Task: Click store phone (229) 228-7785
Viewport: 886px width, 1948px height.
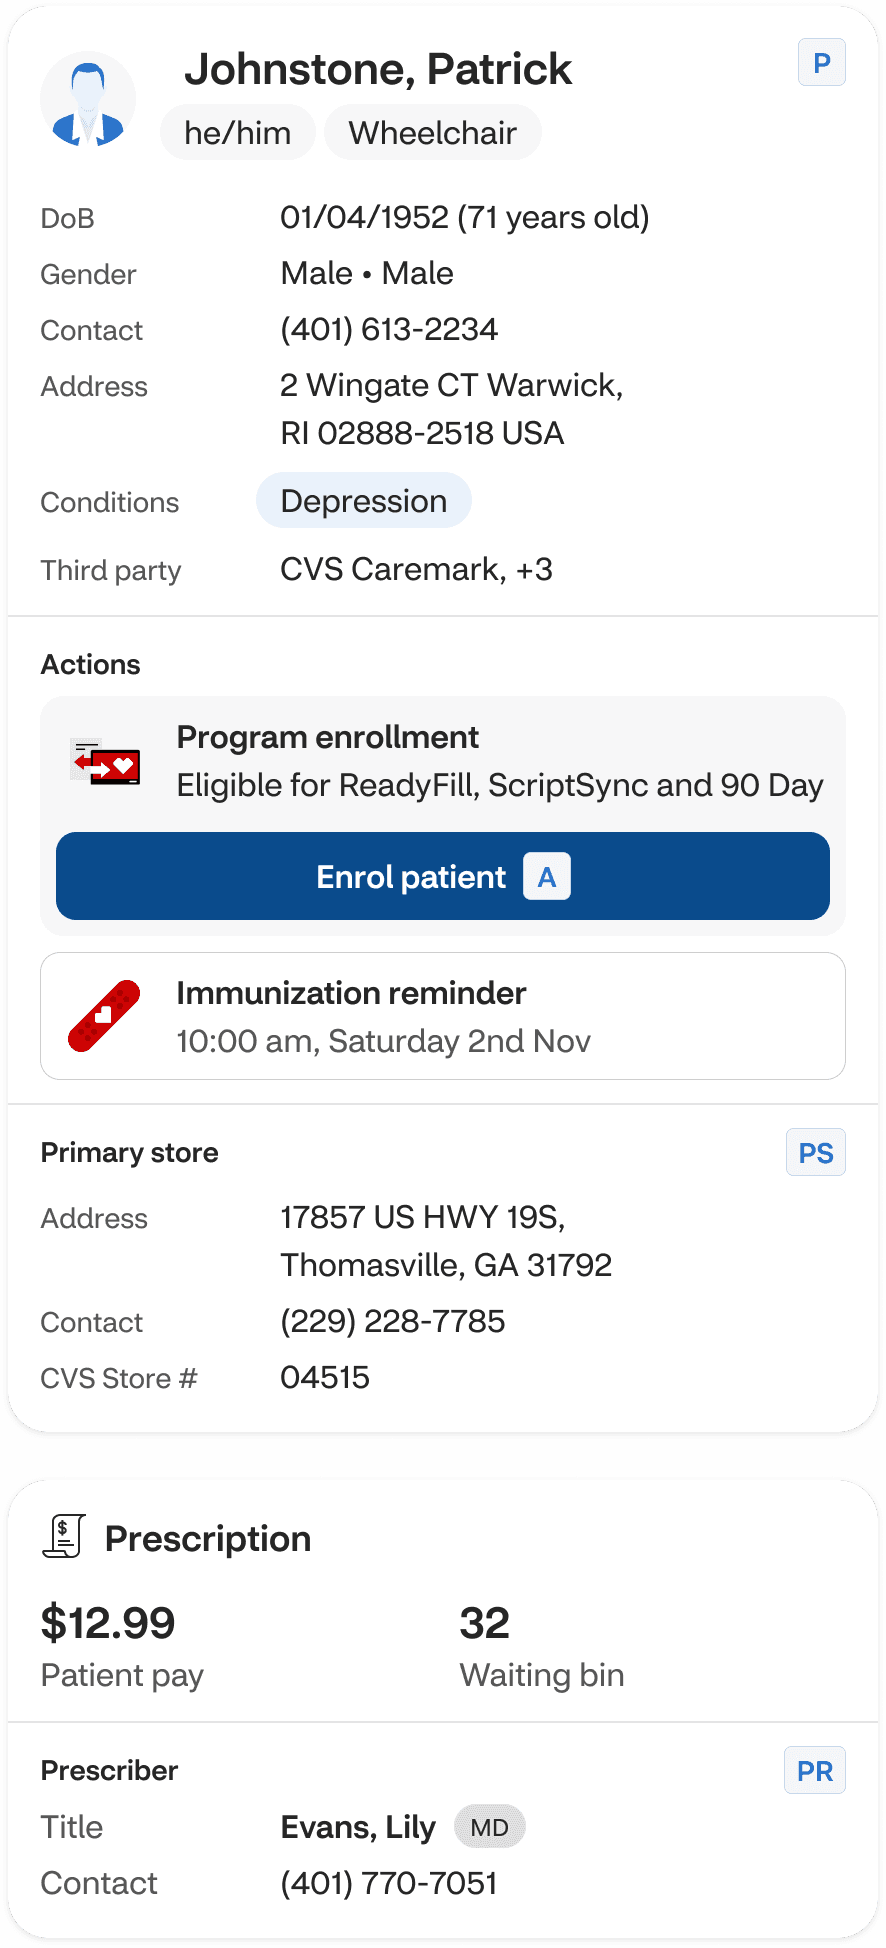Action: coord(392,1321)
